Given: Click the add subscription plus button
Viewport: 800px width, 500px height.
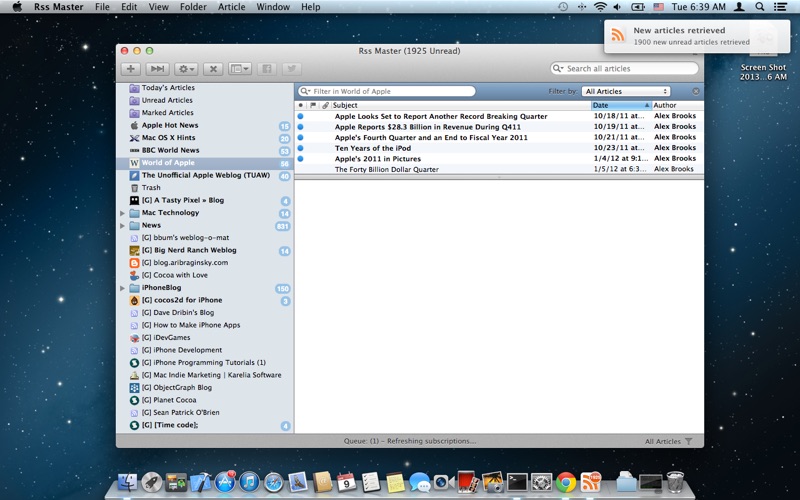Looking at the screenshot, I should tap(131, 68).
